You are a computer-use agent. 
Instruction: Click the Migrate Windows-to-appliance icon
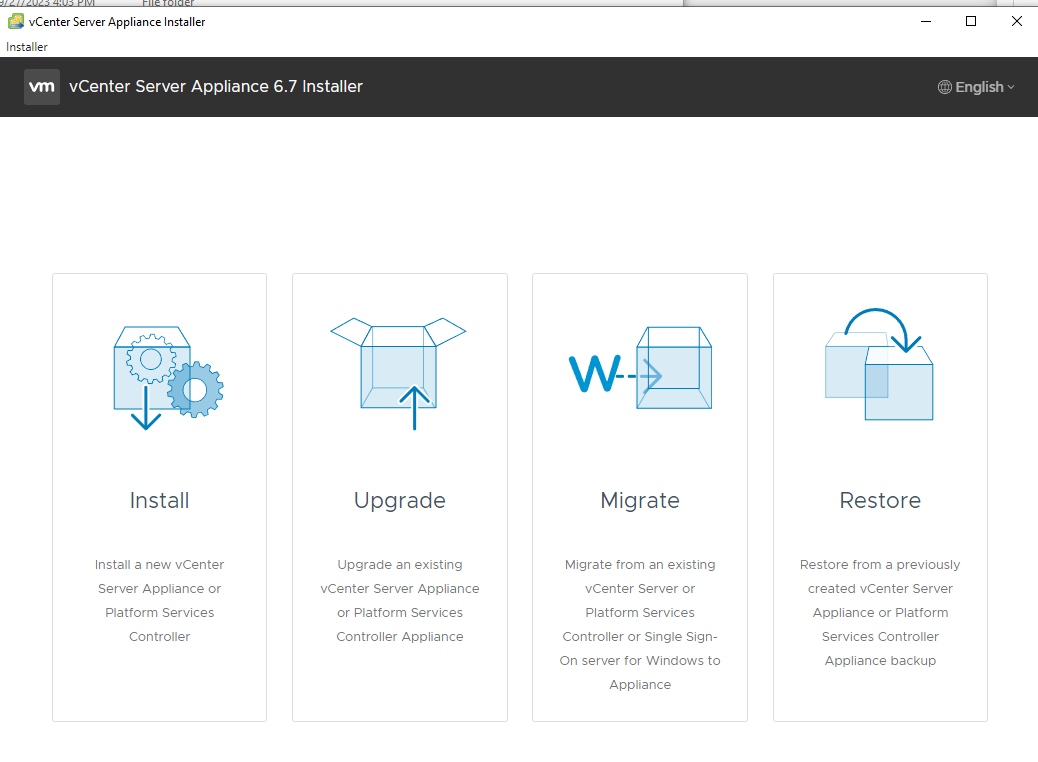click(x=640, y=368)
